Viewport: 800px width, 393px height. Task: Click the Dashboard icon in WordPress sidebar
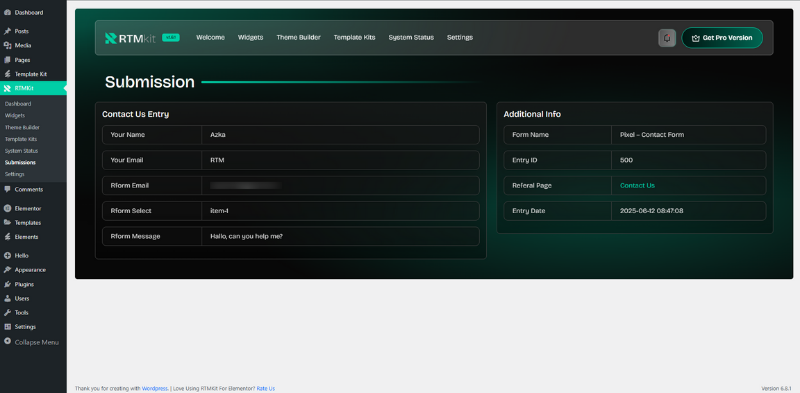click(x=7, y=12)
